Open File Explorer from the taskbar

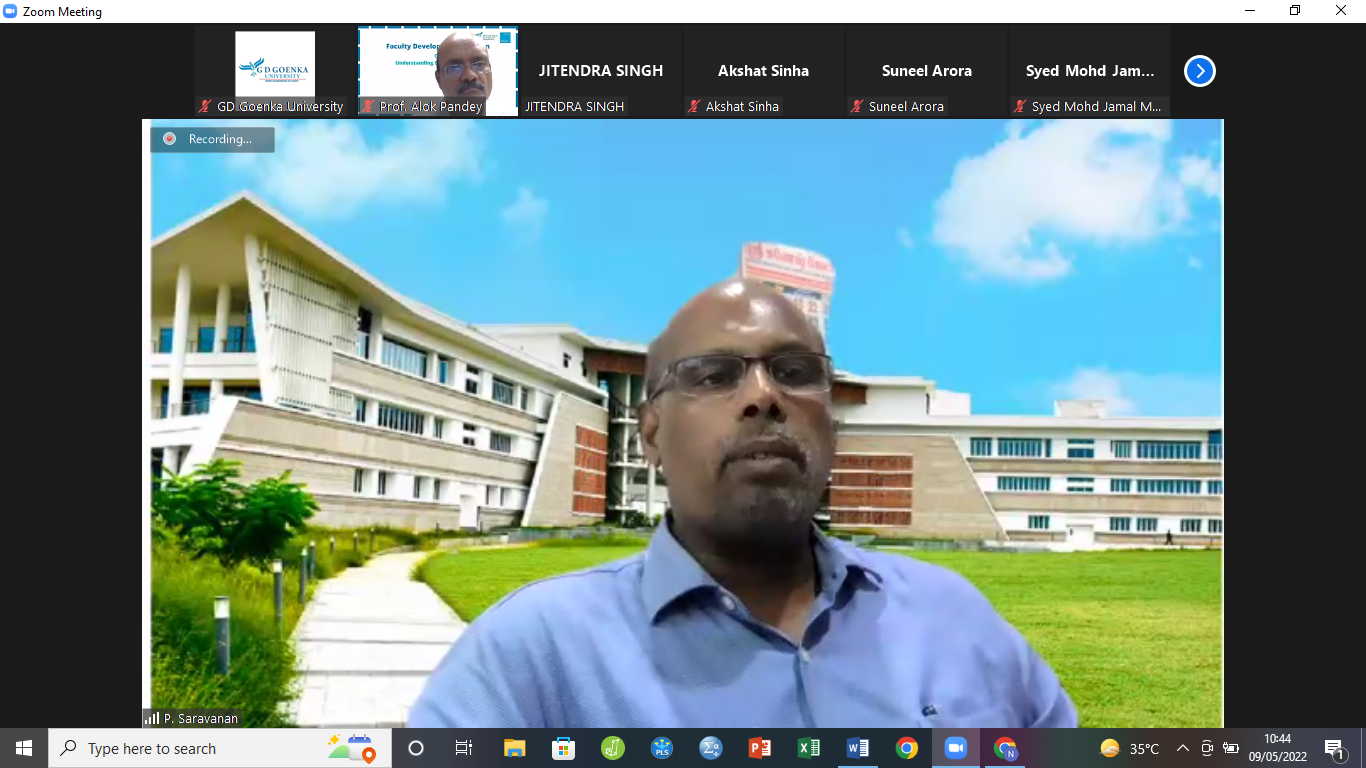click(x=515, y=748)
